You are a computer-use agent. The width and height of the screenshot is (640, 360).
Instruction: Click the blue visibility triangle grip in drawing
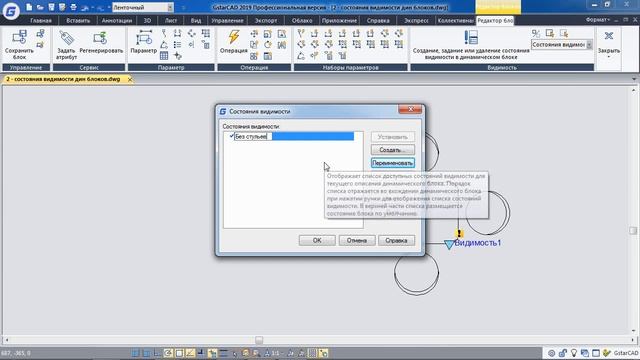coord(449,244)
